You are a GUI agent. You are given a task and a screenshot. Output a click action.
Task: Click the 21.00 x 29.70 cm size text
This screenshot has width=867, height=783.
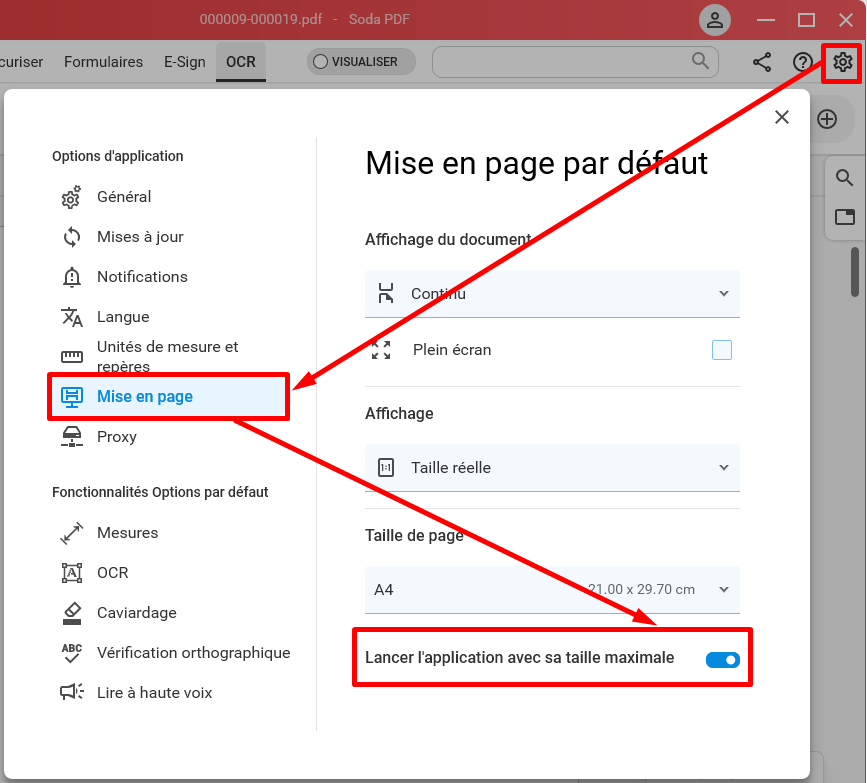pos(641,589)
